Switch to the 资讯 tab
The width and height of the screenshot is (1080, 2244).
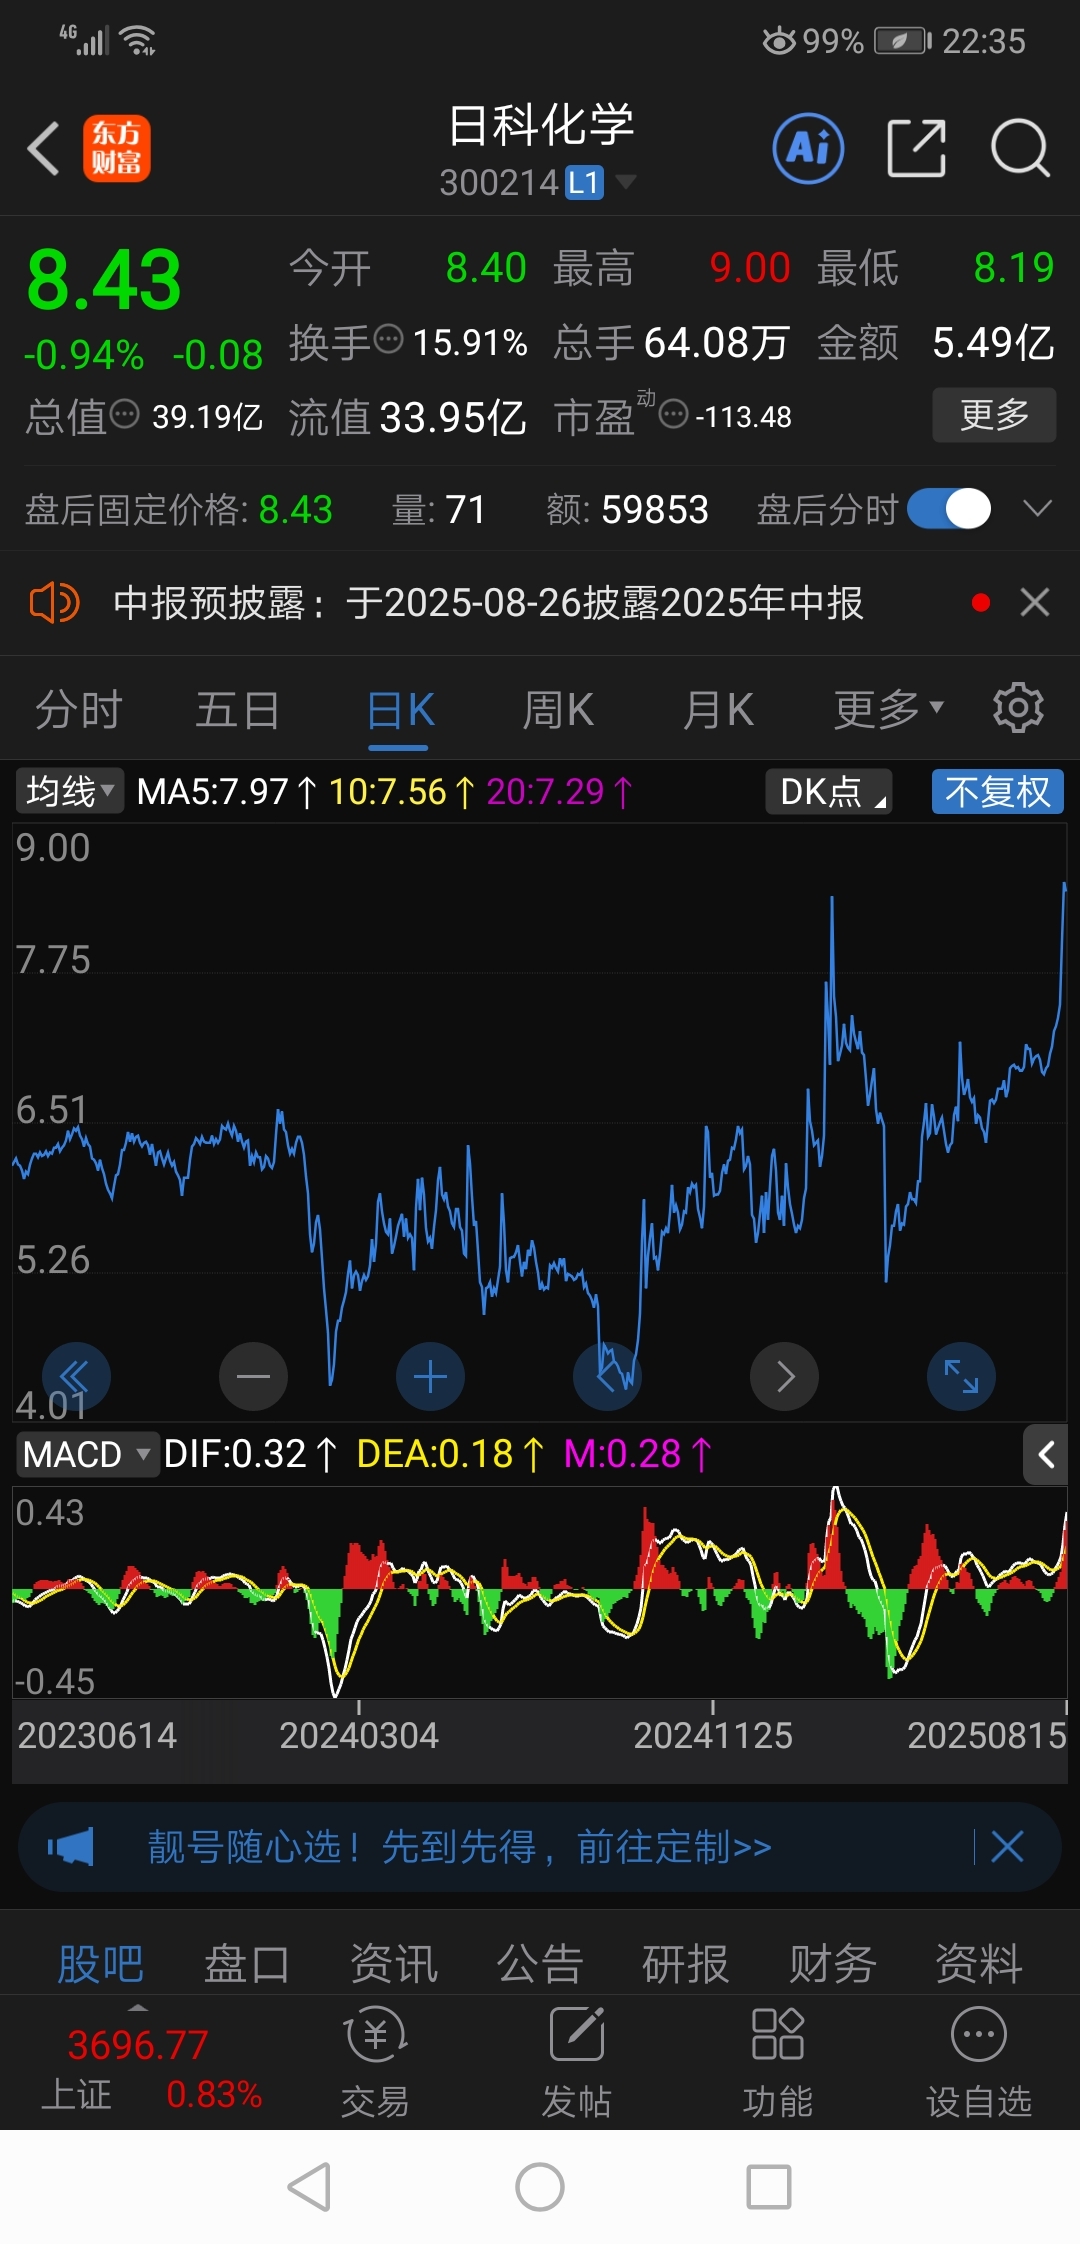tap(394, 1964)
